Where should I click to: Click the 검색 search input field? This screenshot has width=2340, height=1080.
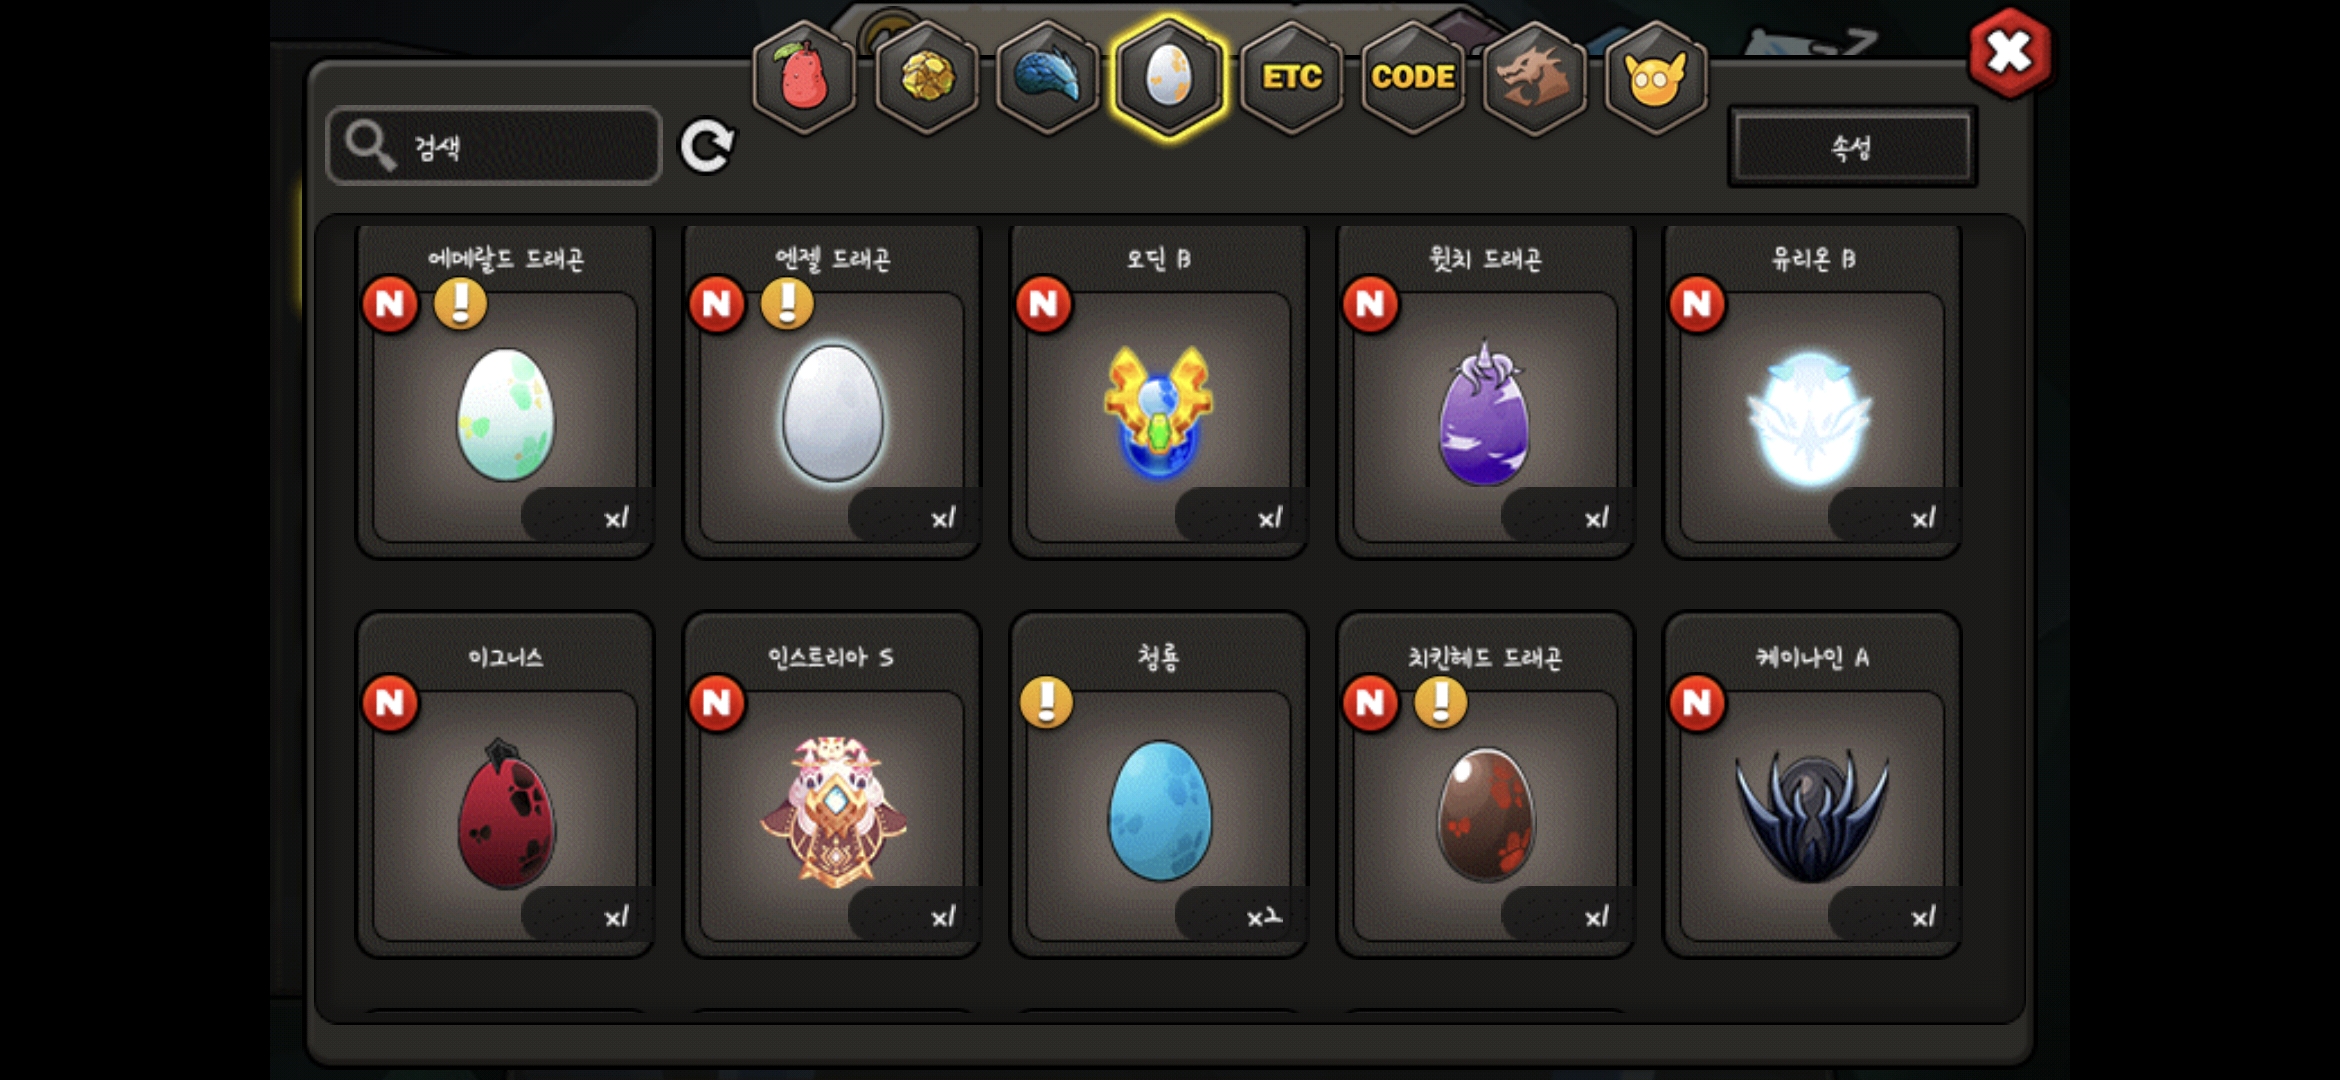point(494,146)
